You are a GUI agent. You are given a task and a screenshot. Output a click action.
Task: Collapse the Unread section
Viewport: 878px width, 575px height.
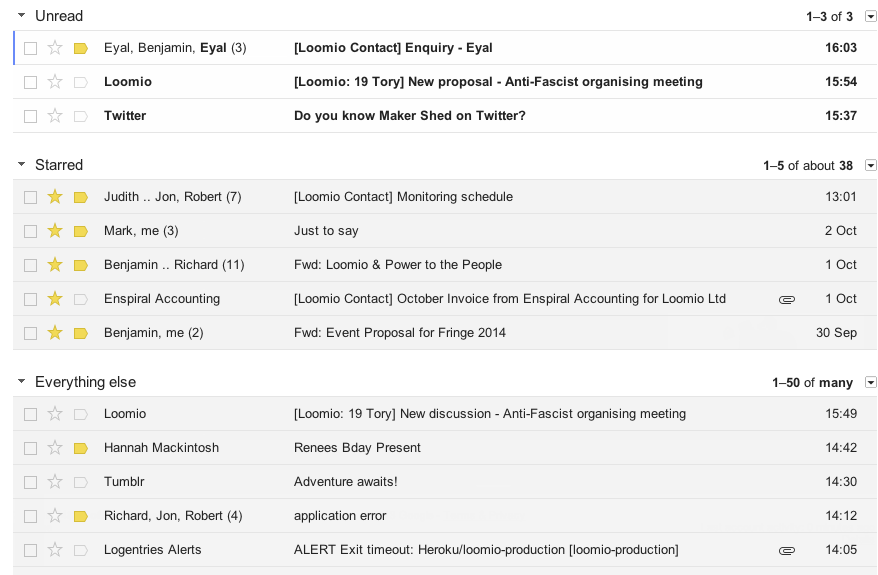(21, 16)
